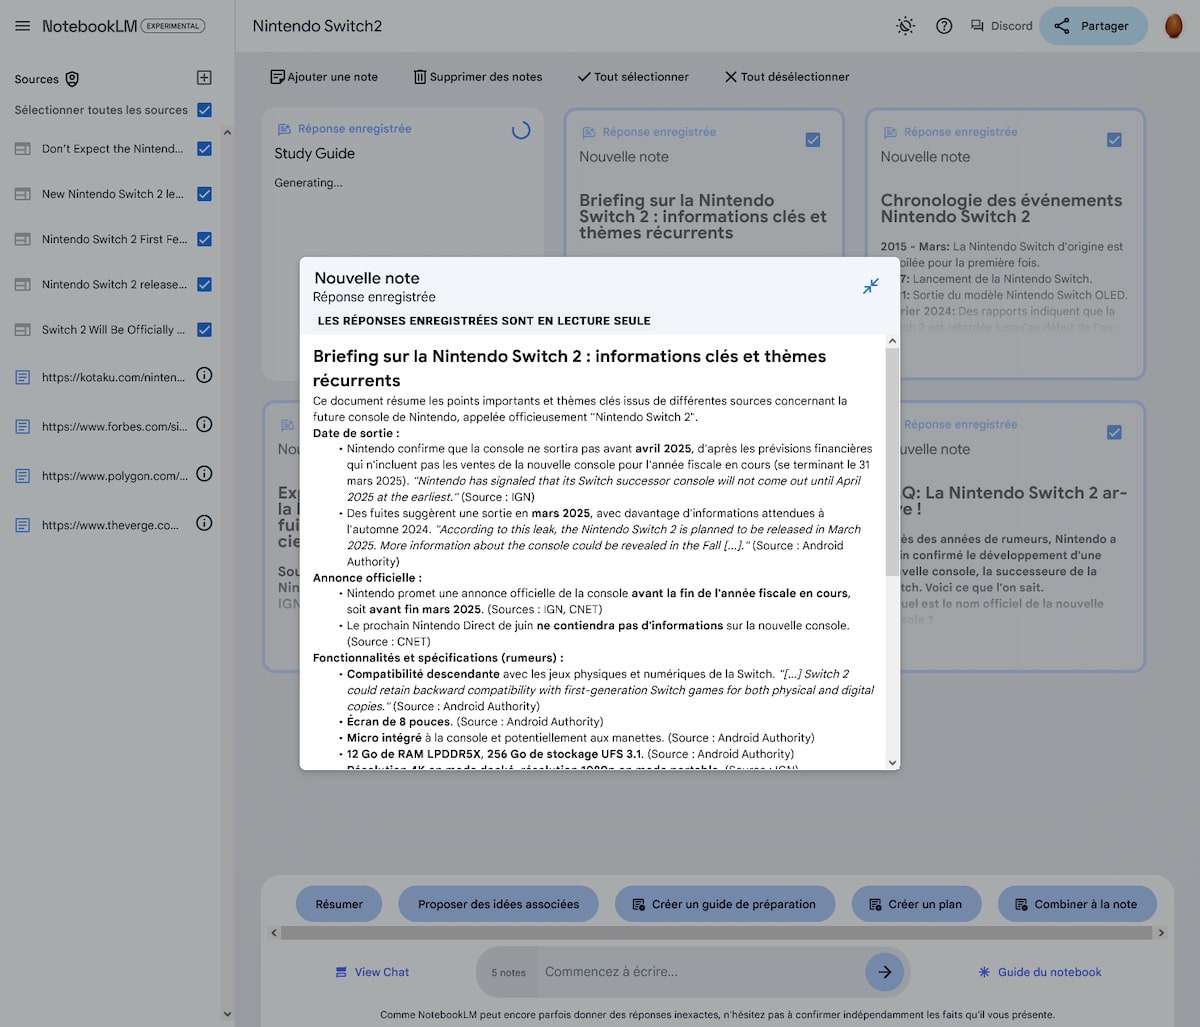The height and width of the screenshot is (1027, 1200).
Task: Open View Chat
Action: point(372,972)
